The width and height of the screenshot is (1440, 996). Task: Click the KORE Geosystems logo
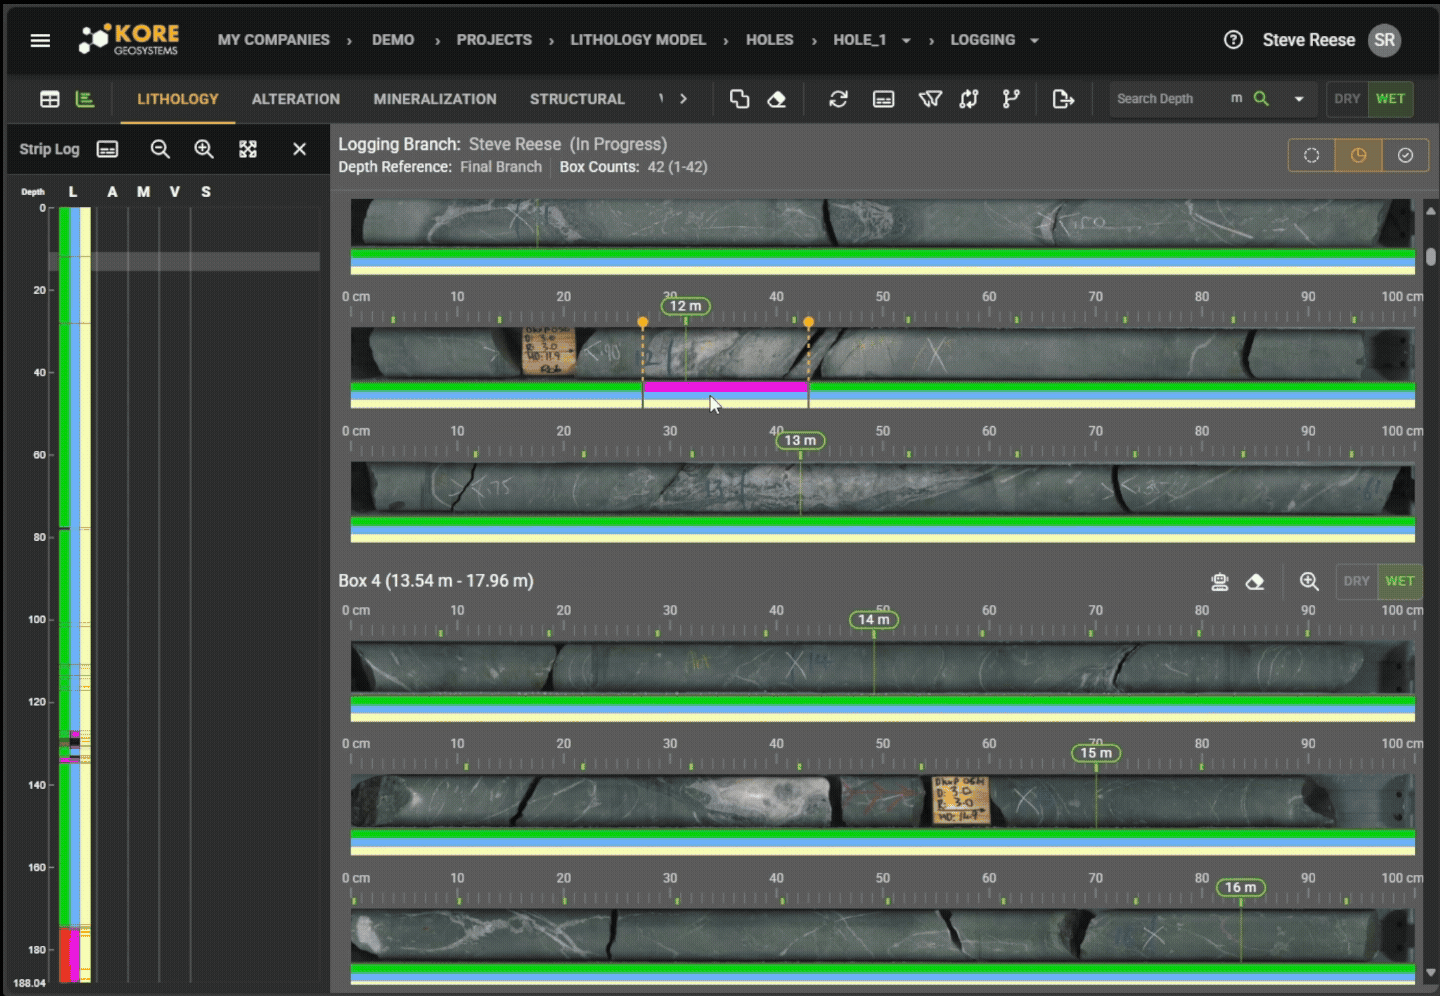(129, 40)
